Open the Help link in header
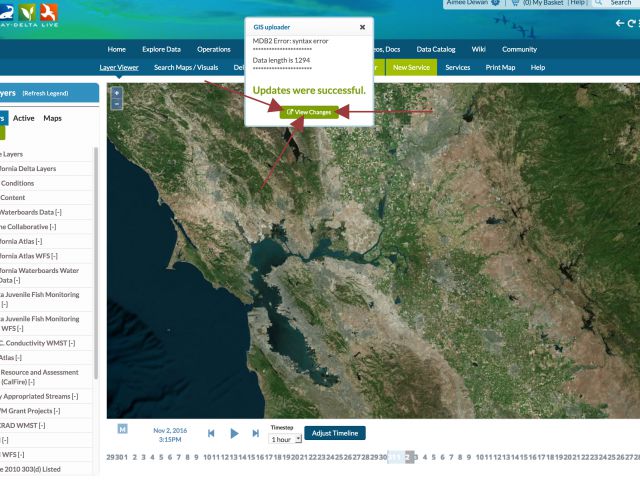640x480 pixels. [x=577, y=2]
